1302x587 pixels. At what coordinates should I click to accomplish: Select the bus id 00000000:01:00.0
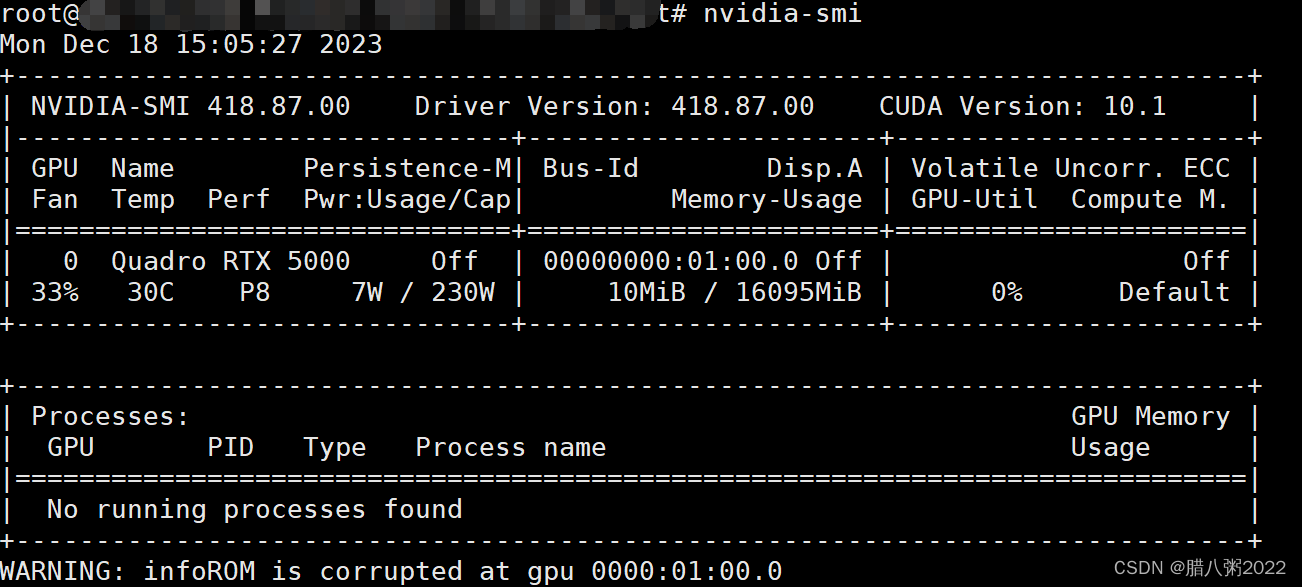[671, 261]
